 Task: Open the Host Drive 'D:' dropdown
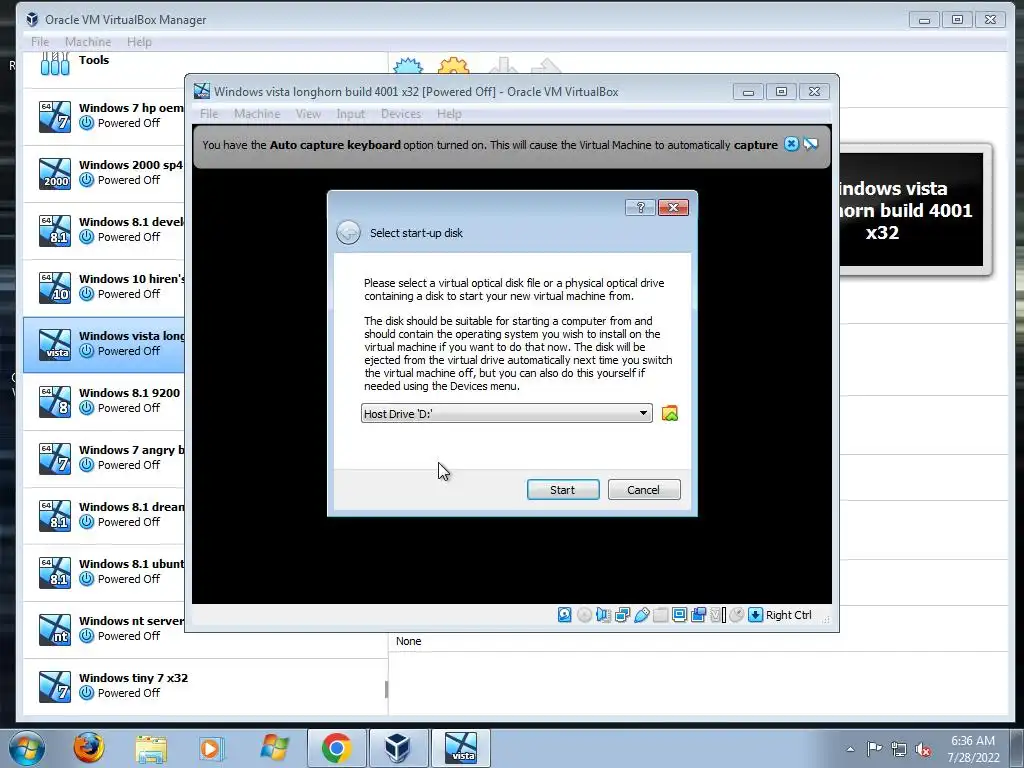pyautogui.click(x=507, y=413)
